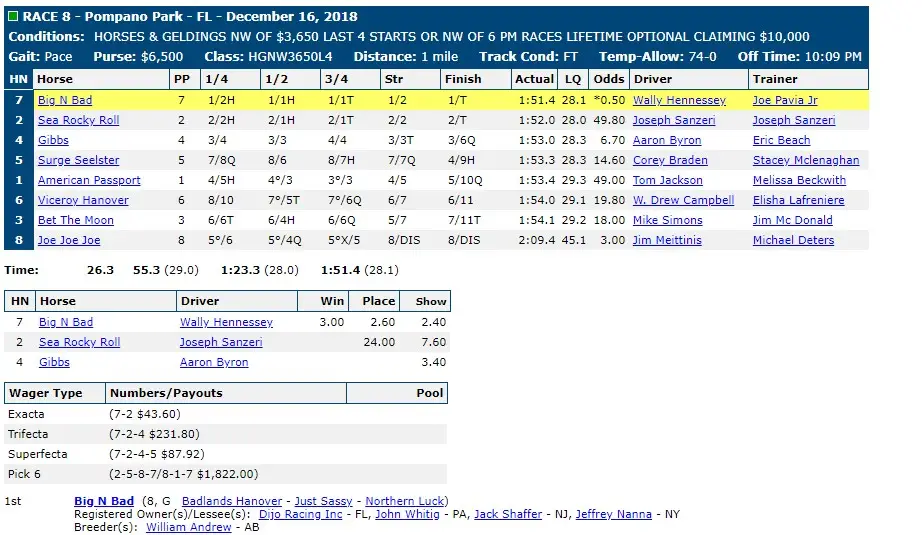Open the Big N Bad horse link in results table
Screen dimensions: 922x535
click(65, 100)
